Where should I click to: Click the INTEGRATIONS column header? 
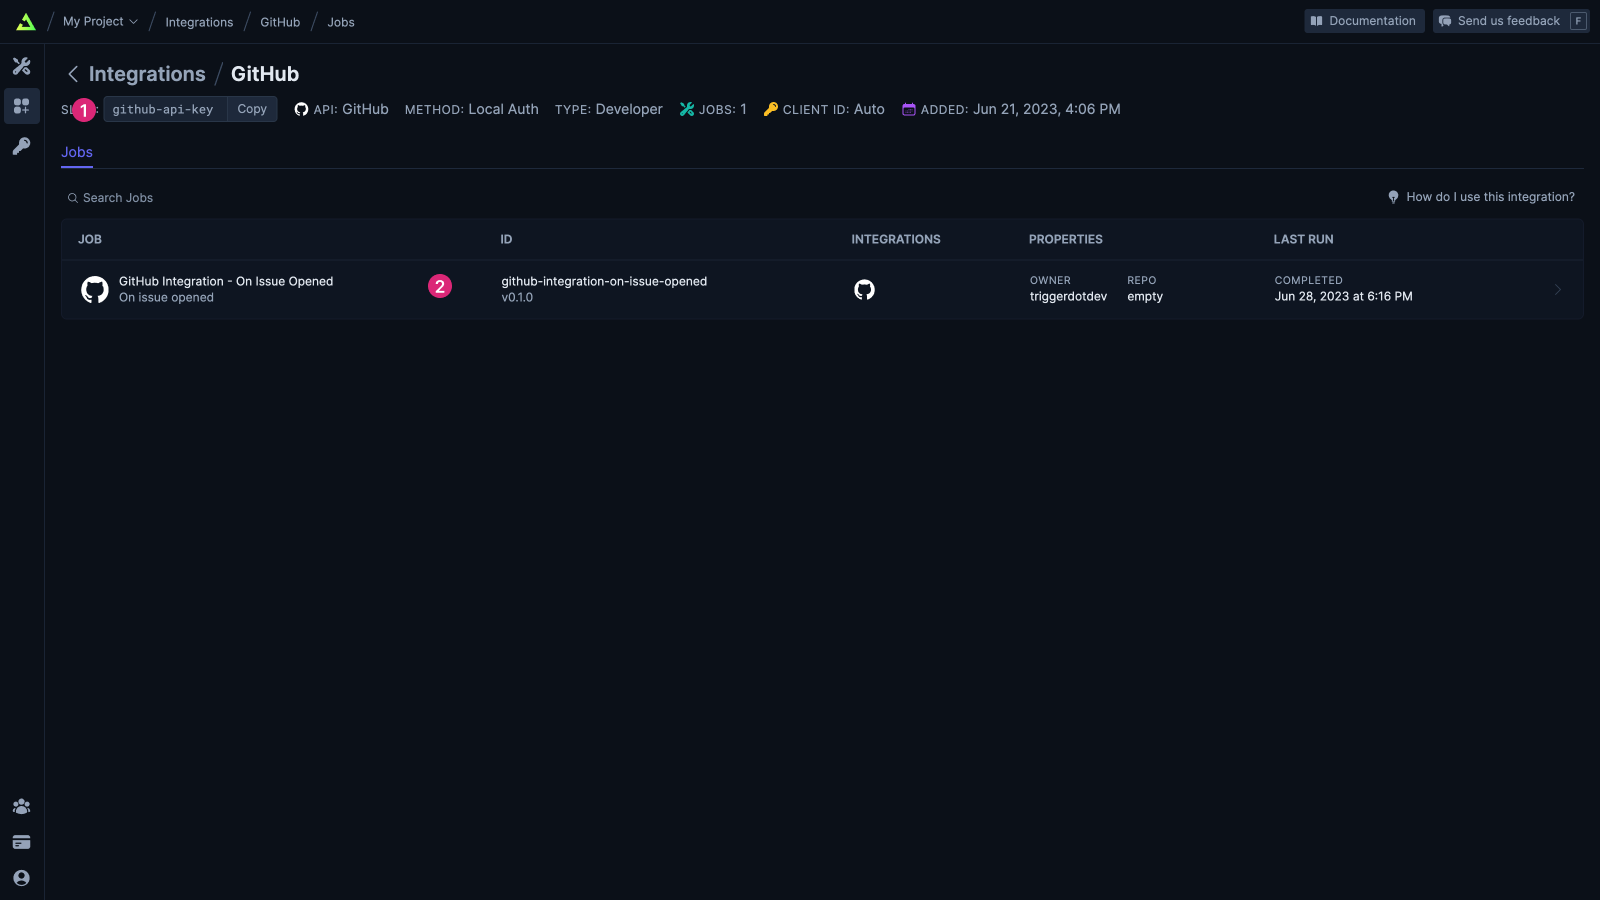point(896,239)
